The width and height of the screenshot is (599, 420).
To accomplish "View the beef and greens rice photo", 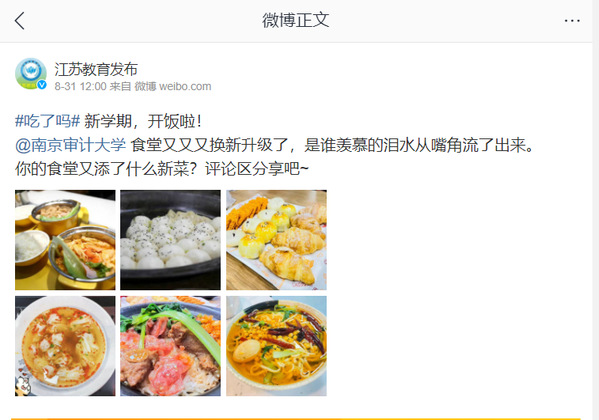I will (x=170, y=346).
